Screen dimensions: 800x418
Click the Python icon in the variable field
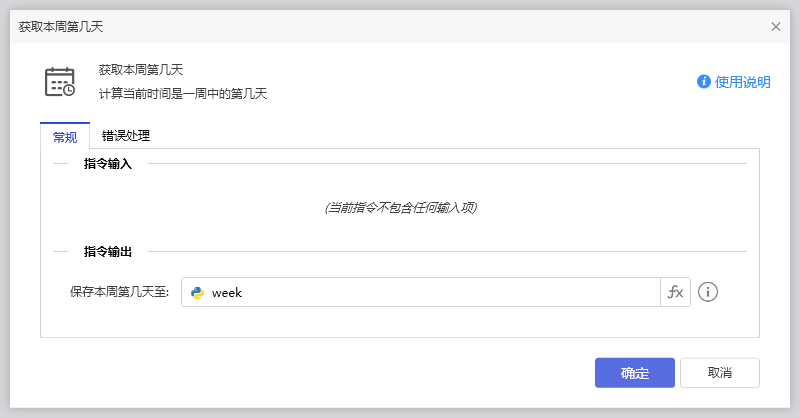point(198,293)
